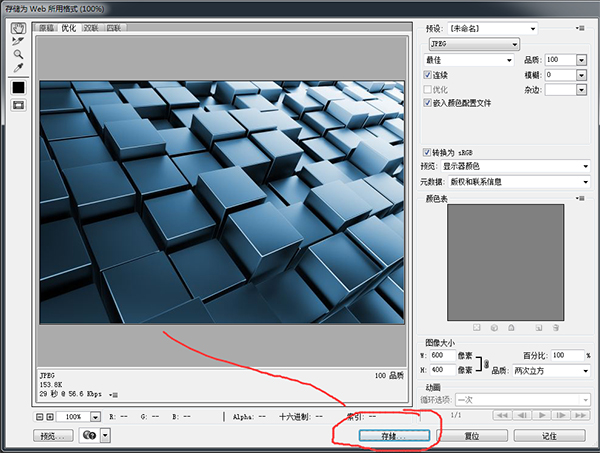This screenshot has width=600, height=453.
Task: Switch to the 四联 tab
Action: tap(114, 28)
